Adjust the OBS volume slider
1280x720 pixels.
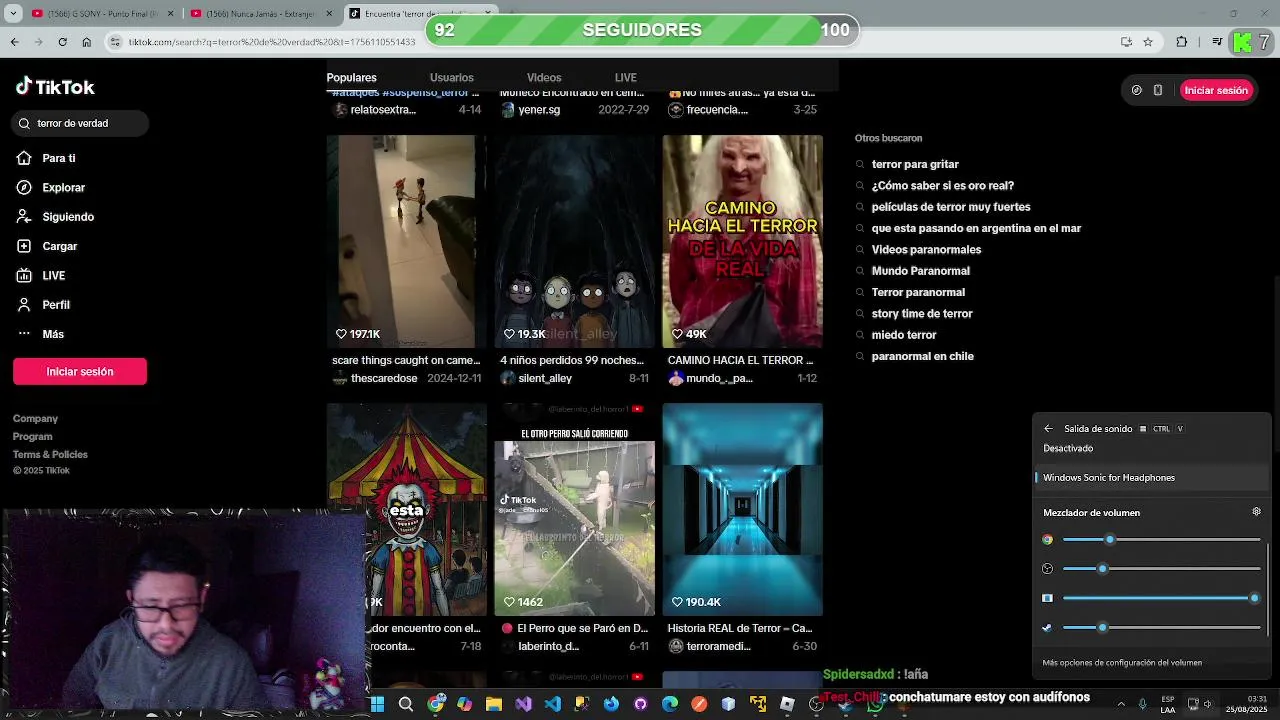[x=1161, y=569]
